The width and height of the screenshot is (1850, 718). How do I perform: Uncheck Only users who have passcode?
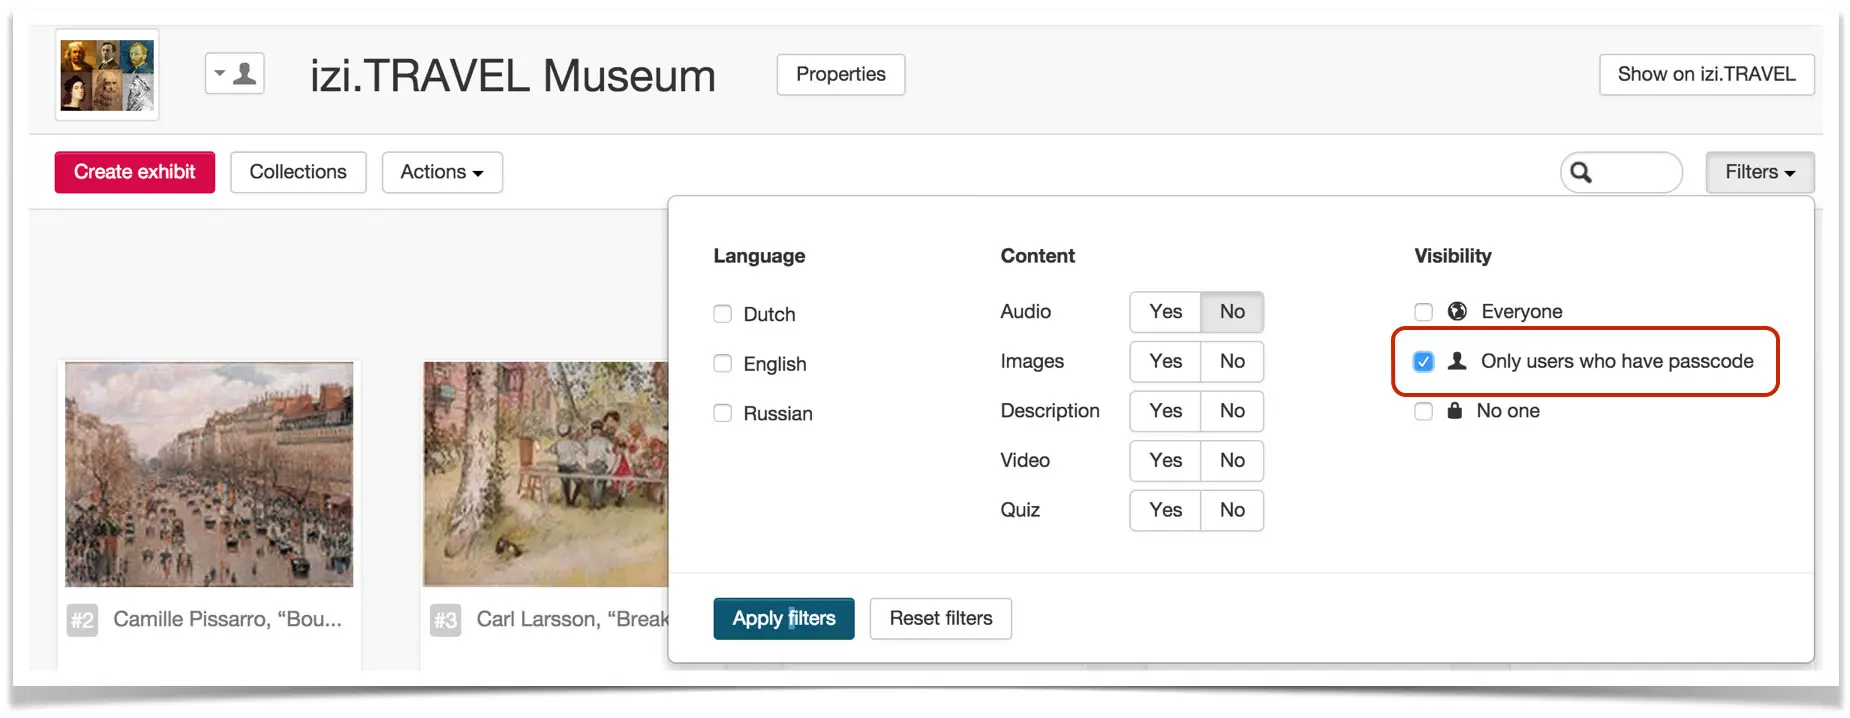point(1423,361)
